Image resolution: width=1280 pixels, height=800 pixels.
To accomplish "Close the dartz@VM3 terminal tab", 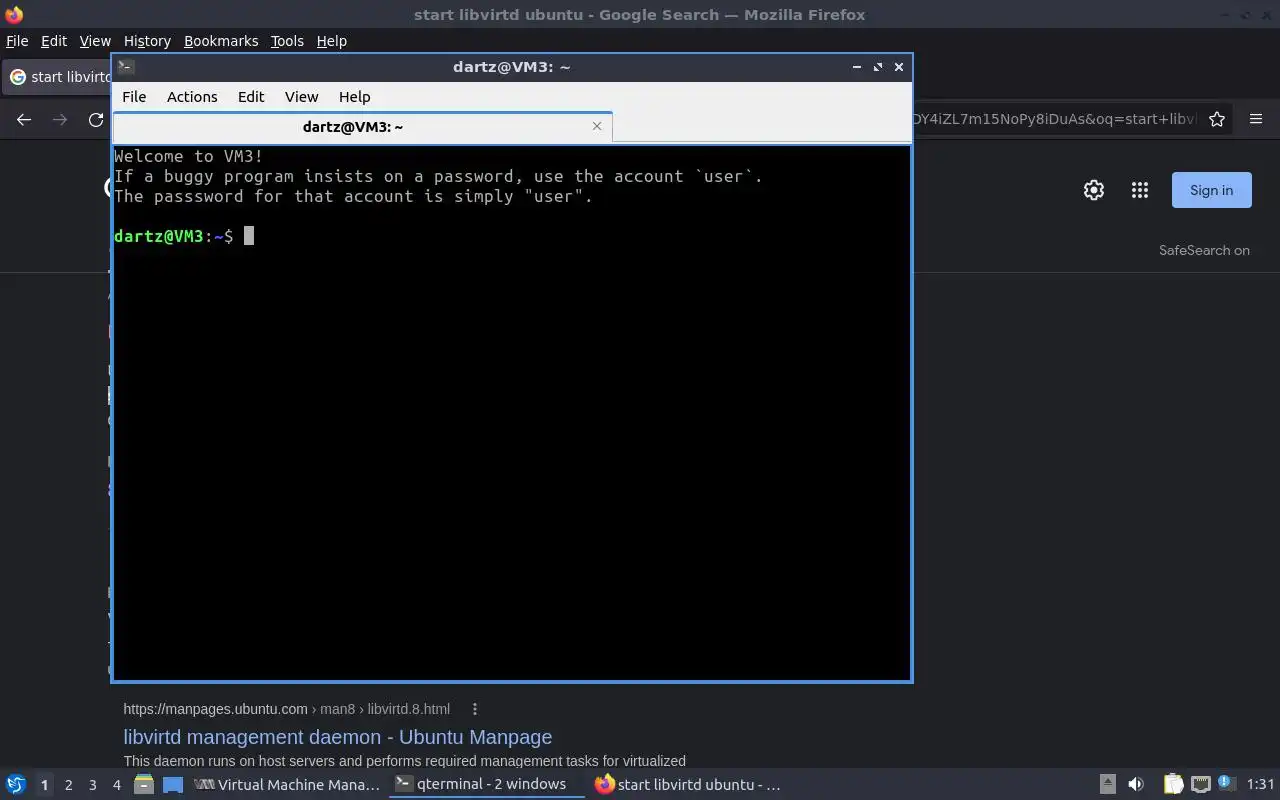I will point(597,126).
